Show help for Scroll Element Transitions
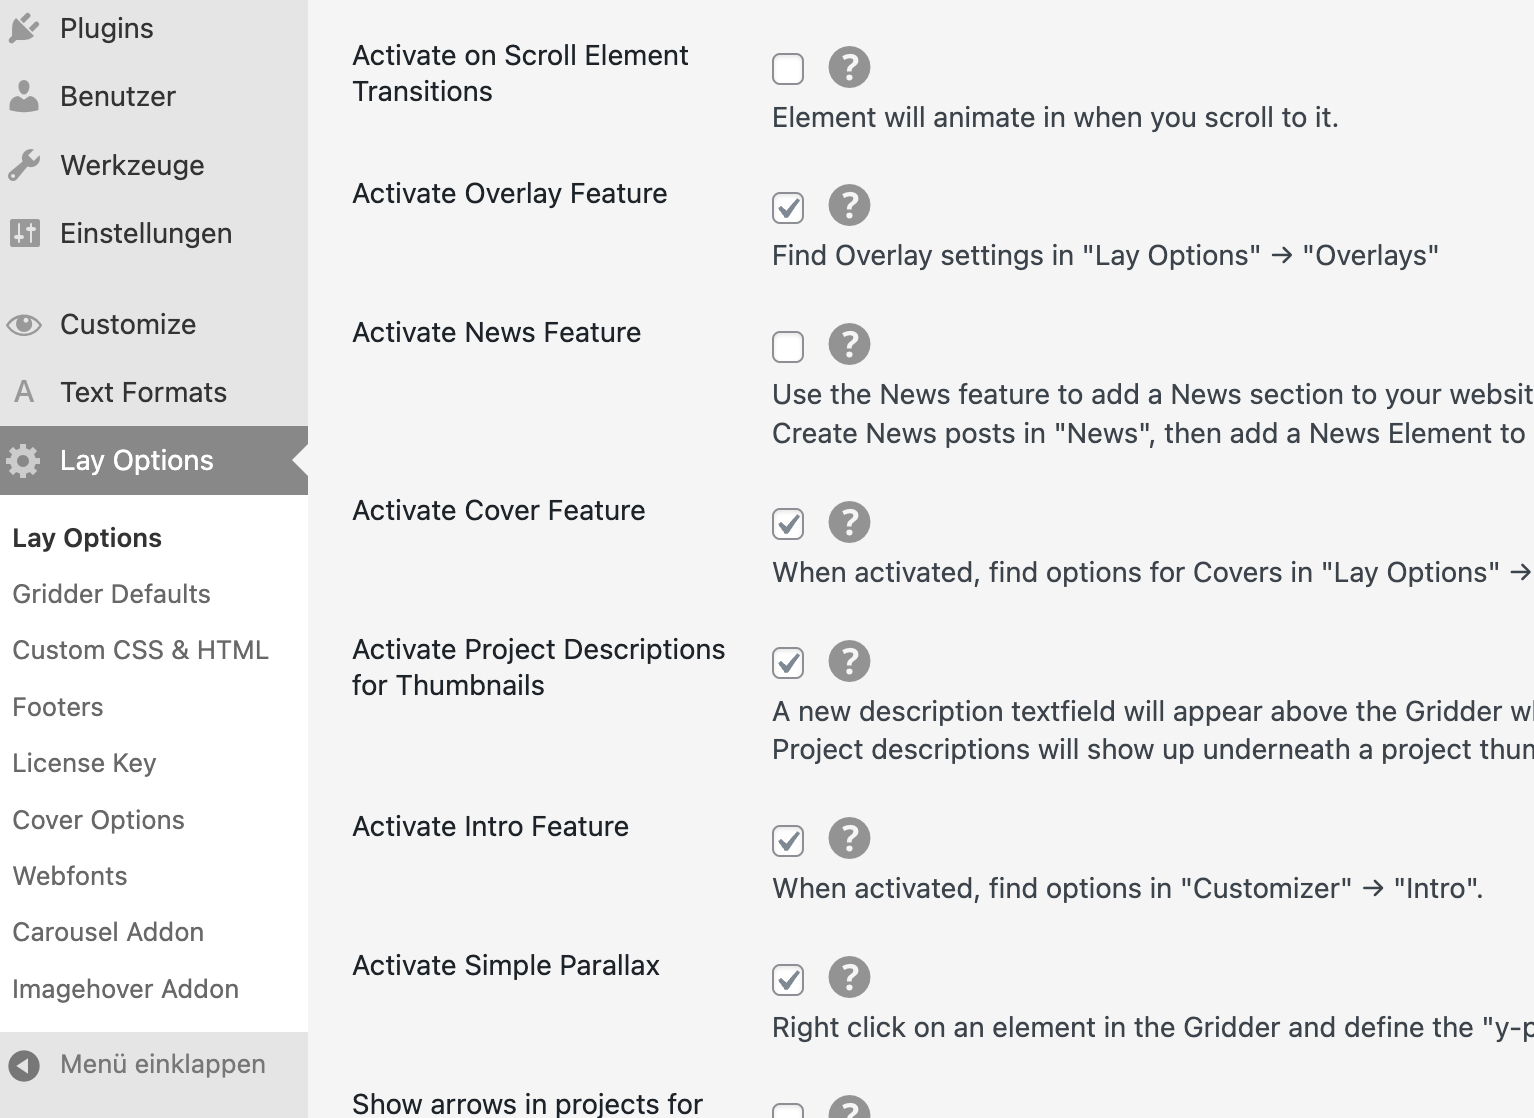1534x1118 pixels. tap(849, 68)
